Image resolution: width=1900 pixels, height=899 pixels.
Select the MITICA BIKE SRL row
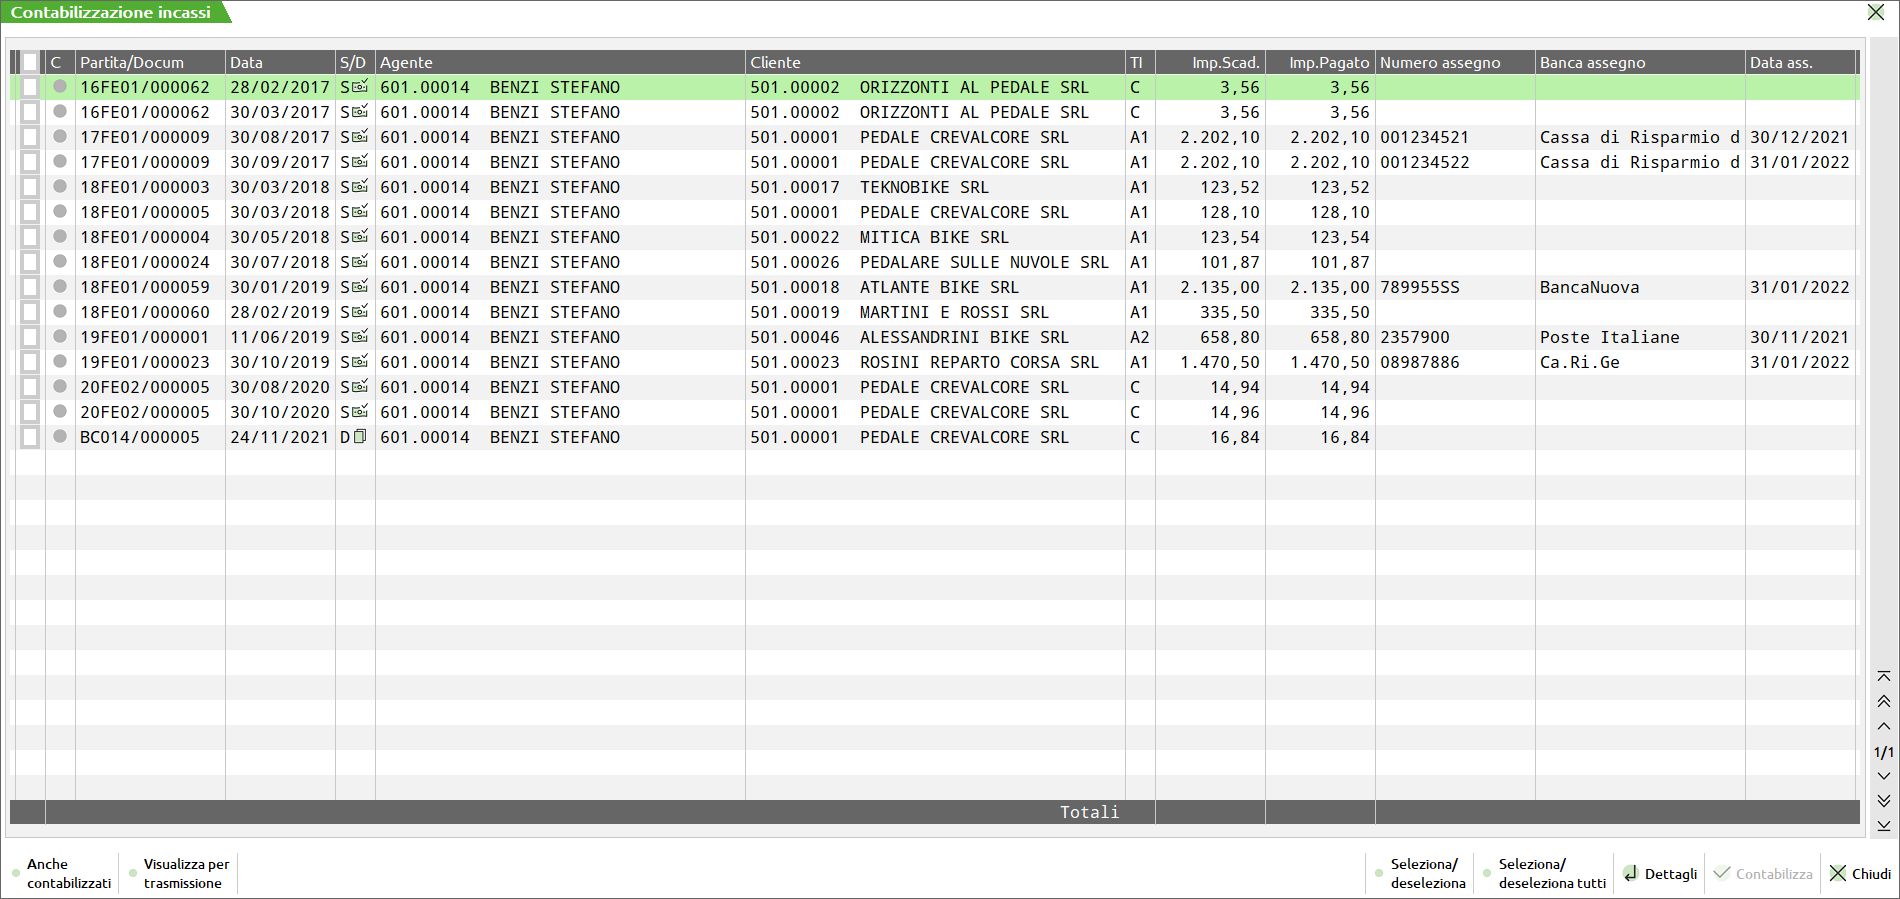tap(934, 237)
